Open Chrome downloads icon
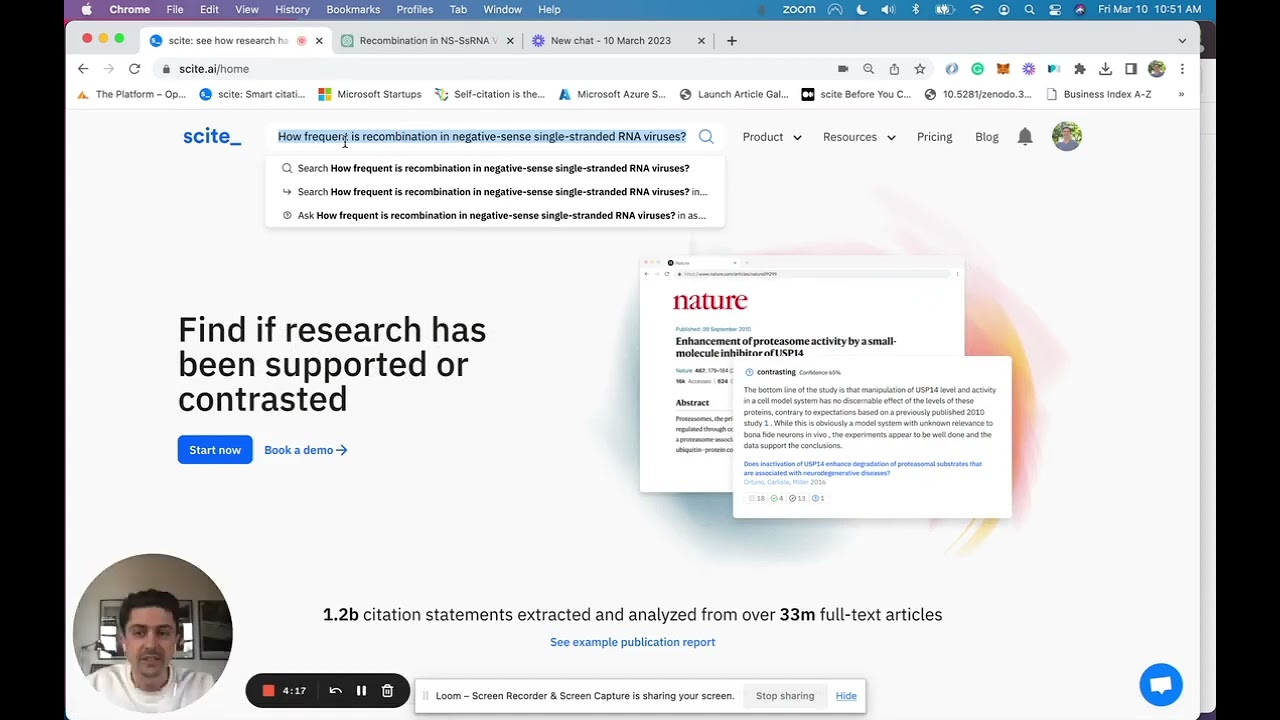 coord(1105,69)
